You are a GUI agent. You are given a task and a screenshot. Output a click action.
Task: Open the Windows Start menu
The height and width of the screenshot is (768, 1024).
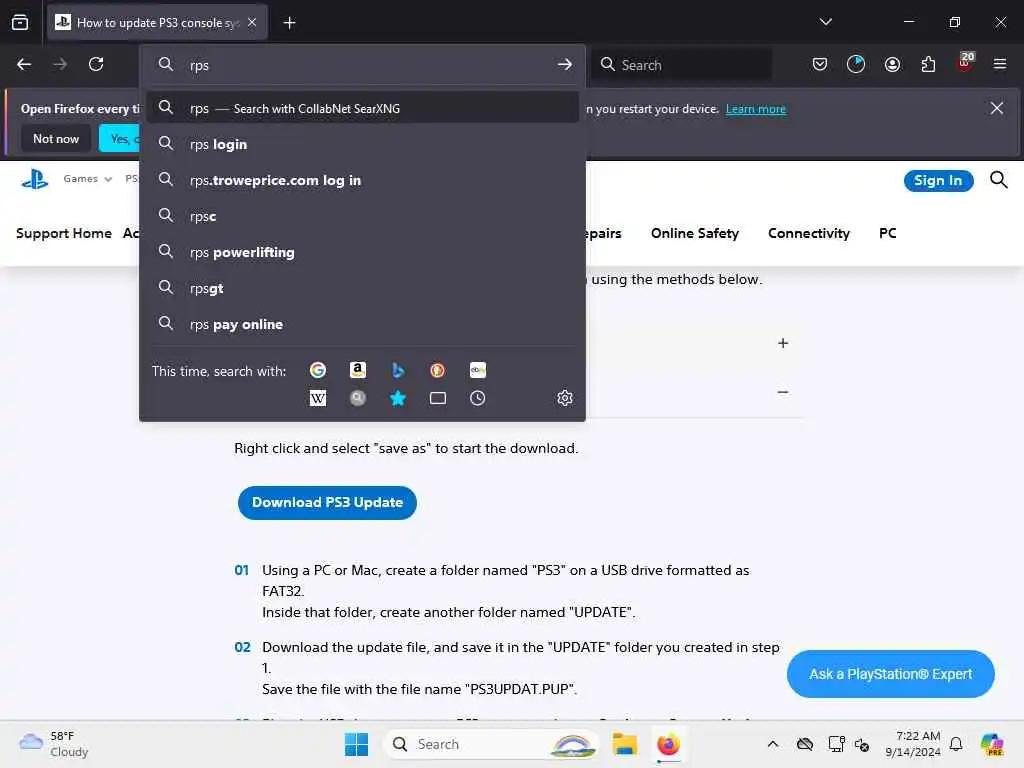[x=357, y=744]
